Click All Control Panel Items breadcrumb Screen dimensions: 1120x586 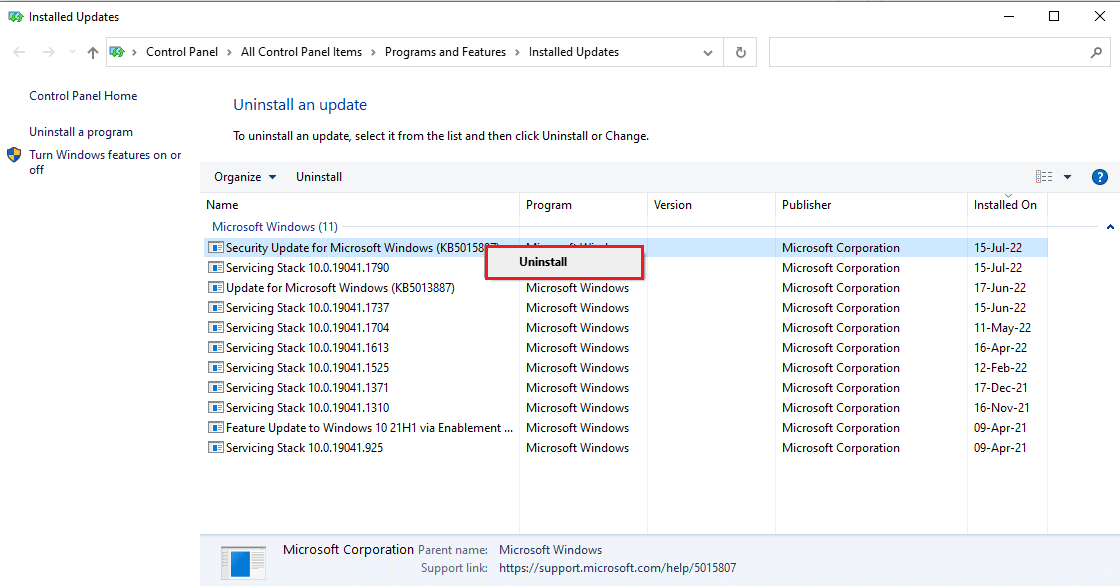click(x=301, y=52)
